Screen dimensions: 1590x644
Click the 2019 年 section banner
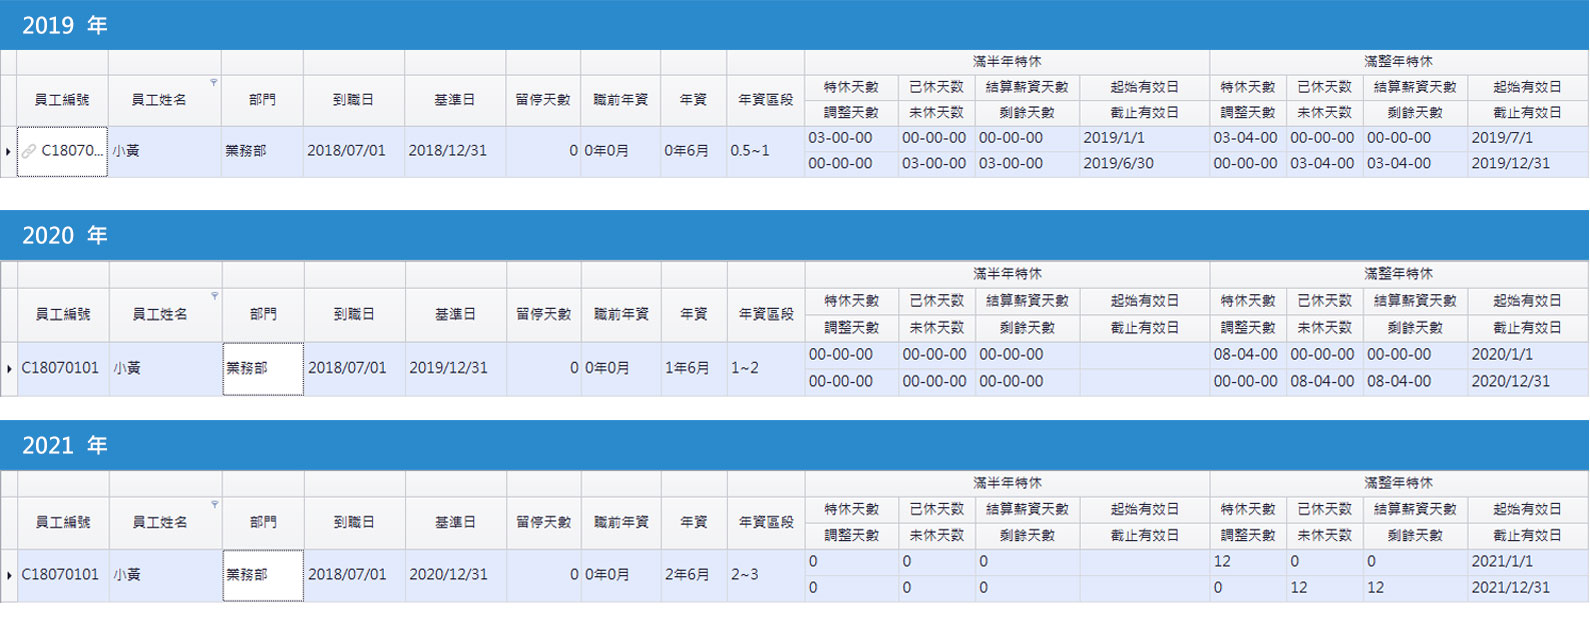pyautogui.click(x=794, y=25)
